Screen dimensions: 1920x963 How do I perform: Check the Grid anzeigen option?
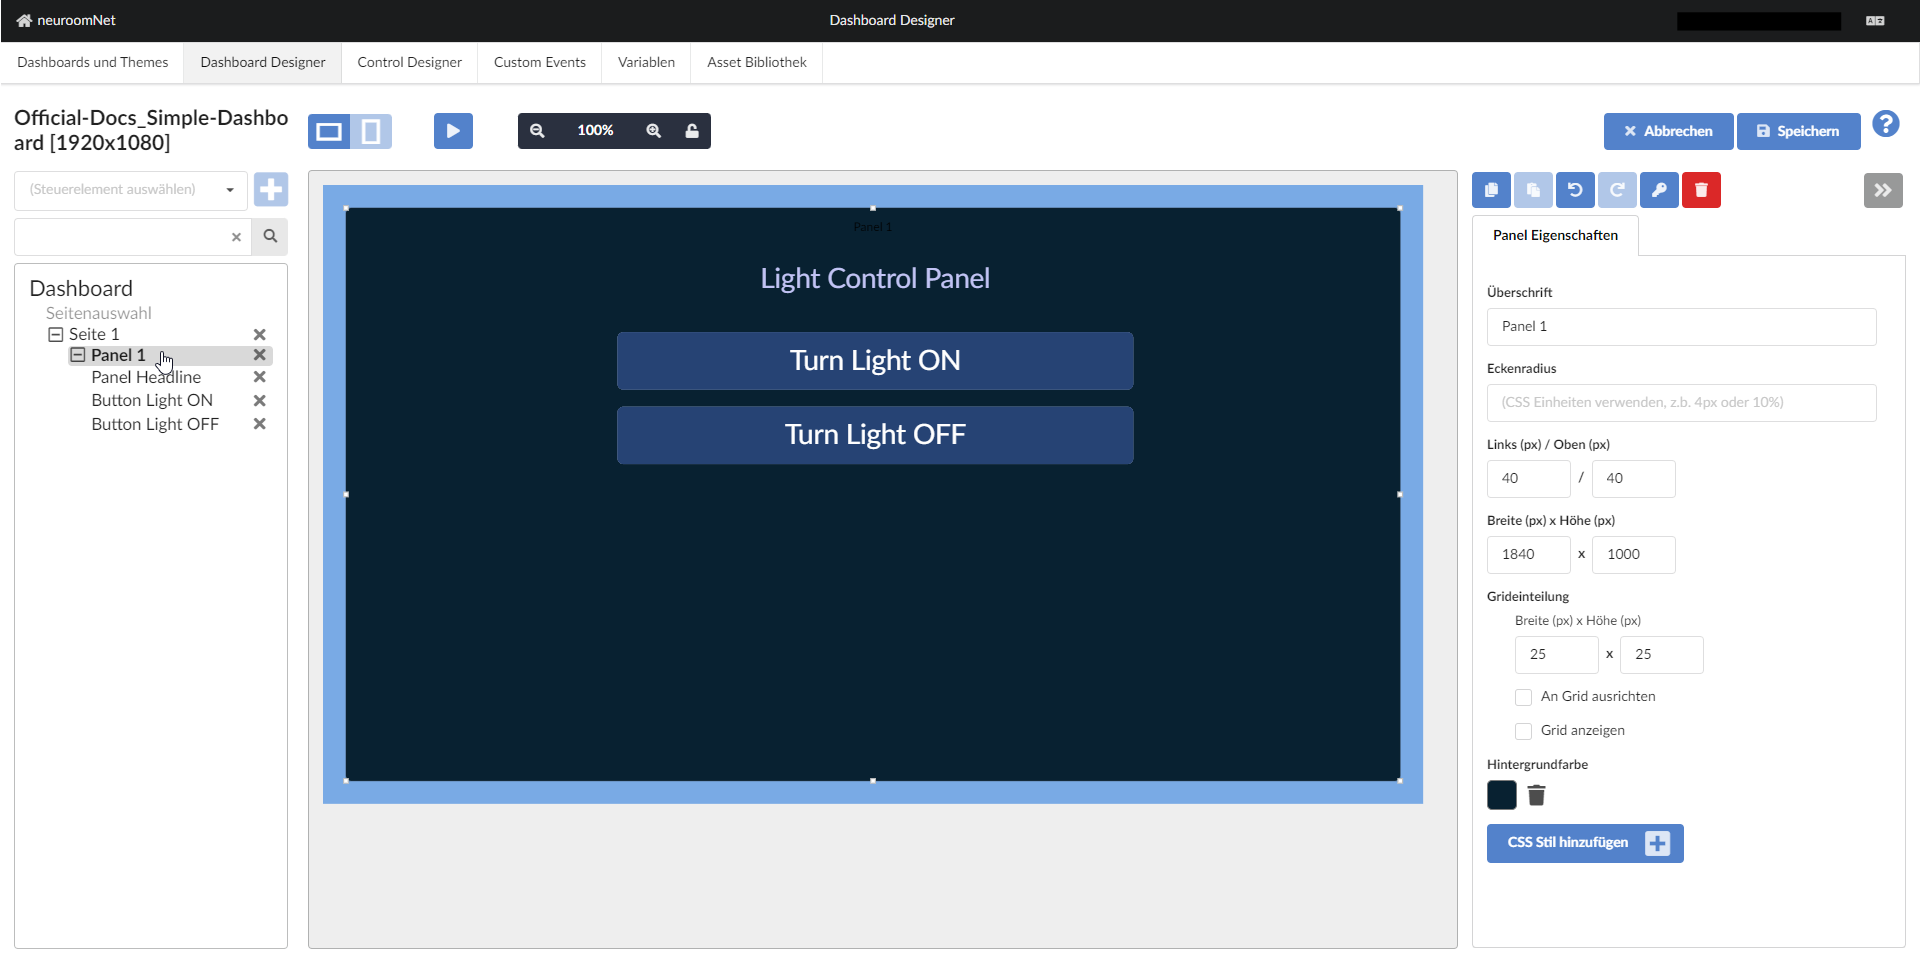coord(1523,731)
